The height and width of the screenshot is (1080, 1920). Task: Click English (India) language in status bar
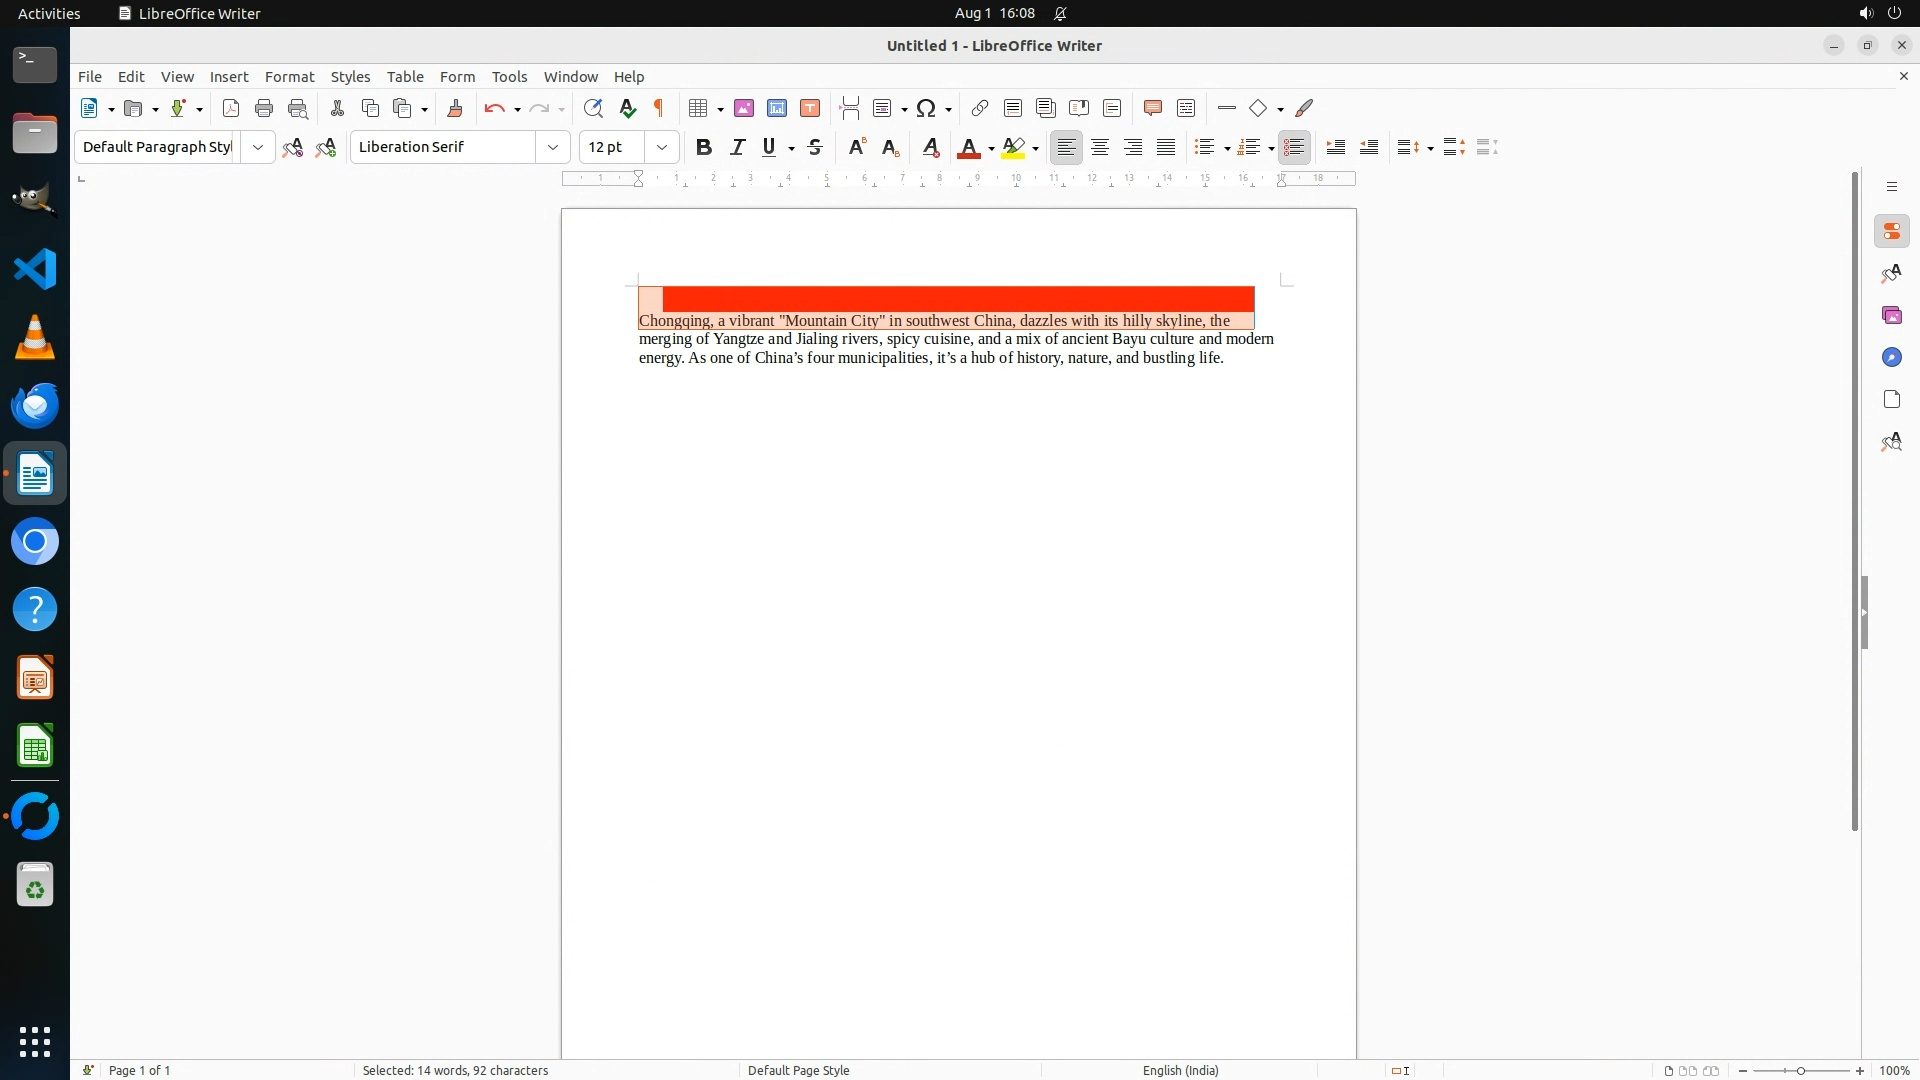point(1180,1070)
